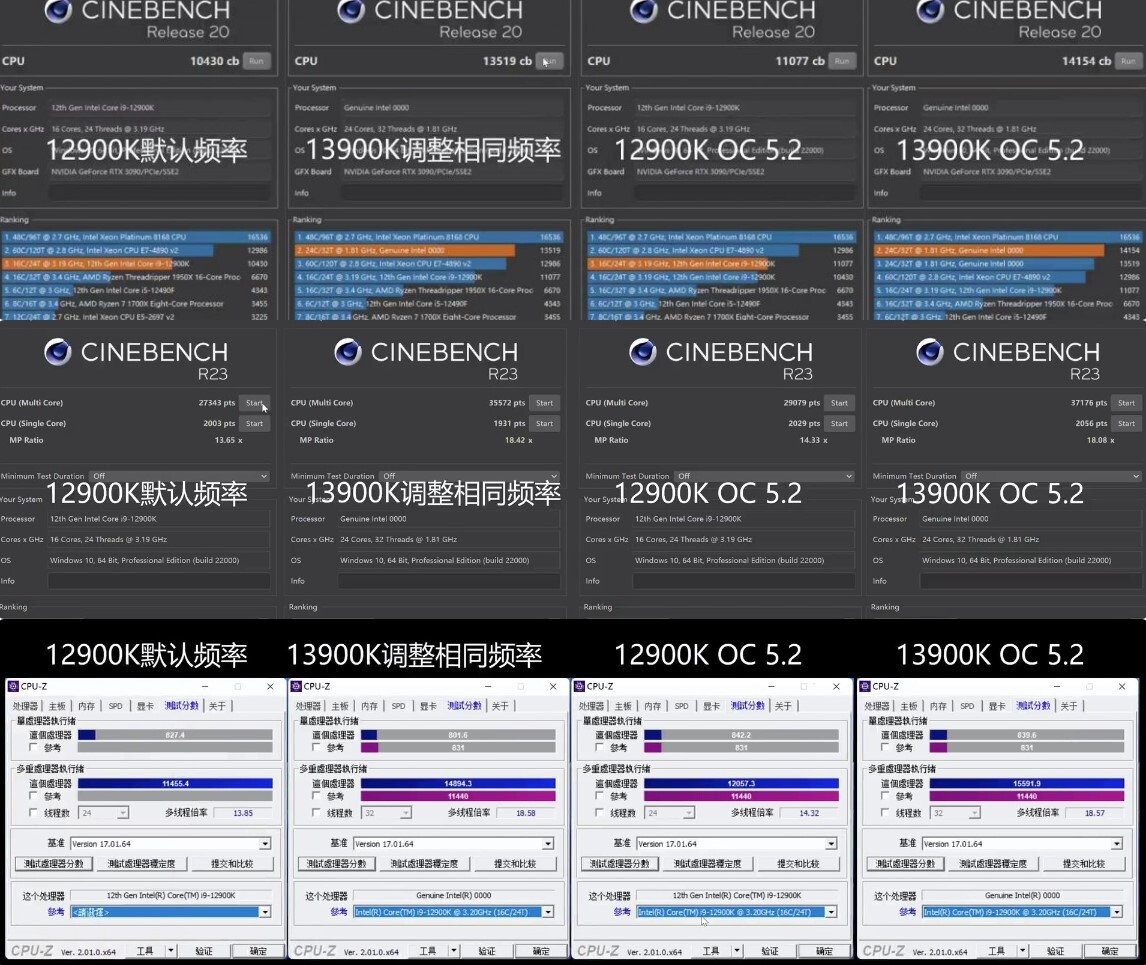Click the CPU-Z title icon in the 11455.4 score window
Viewport: 1146px width, 965px height.
click(x=12, y=686)
